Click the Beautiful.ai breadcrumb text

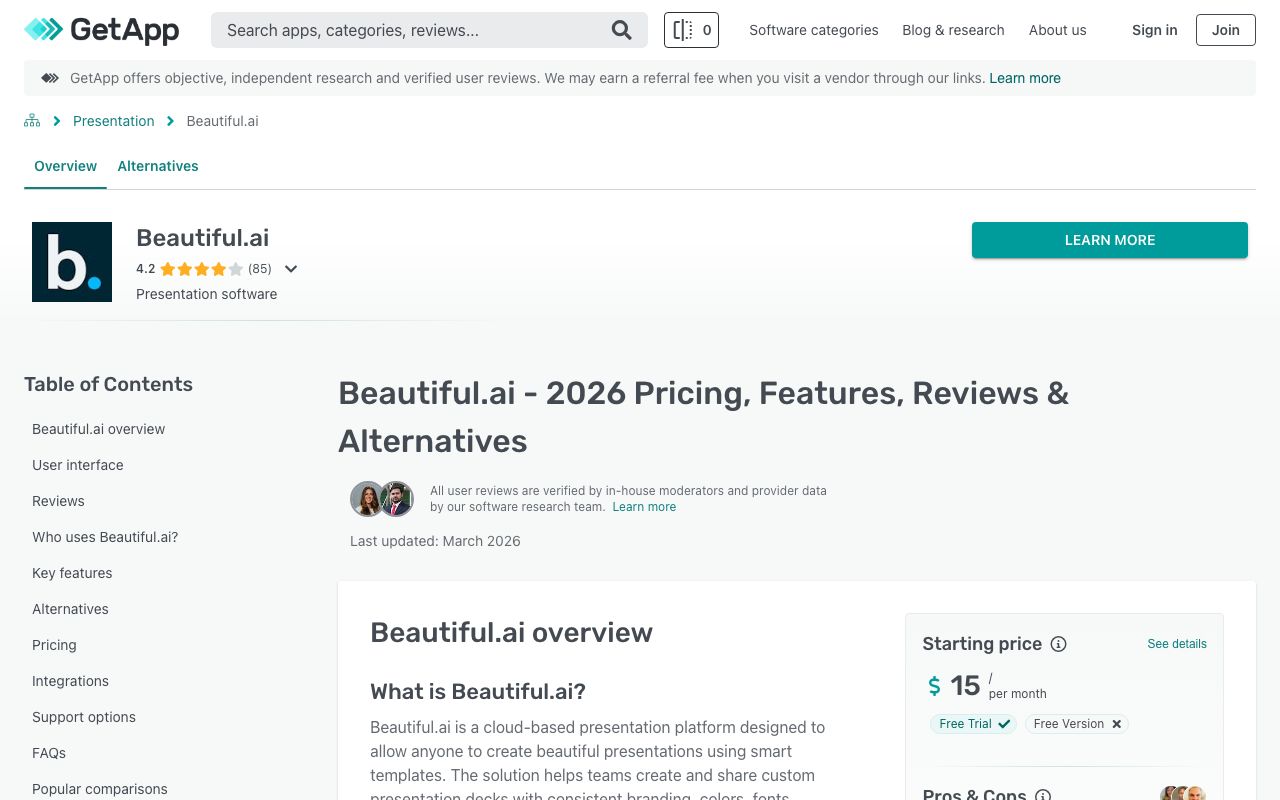click(222, 121)
